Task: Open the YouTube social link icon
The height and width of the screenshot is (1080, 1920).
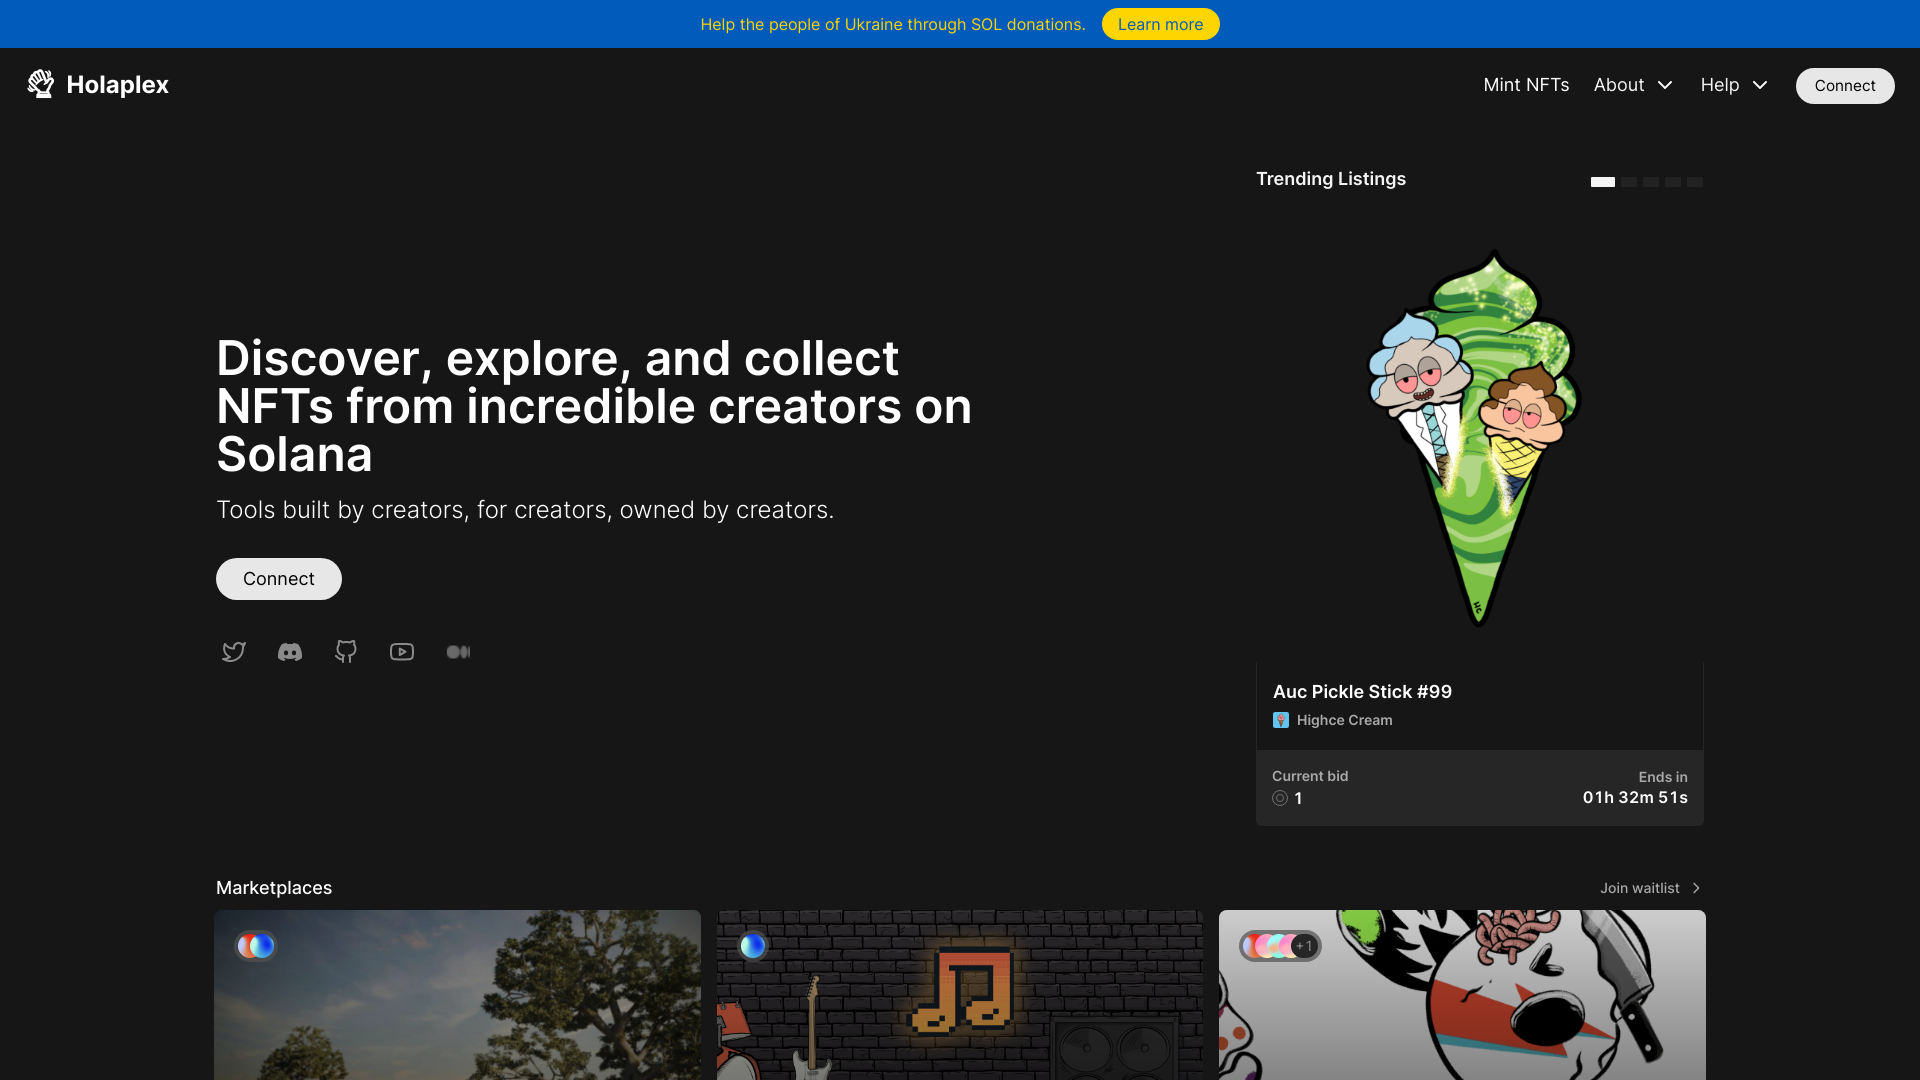Action: point(402,652)
